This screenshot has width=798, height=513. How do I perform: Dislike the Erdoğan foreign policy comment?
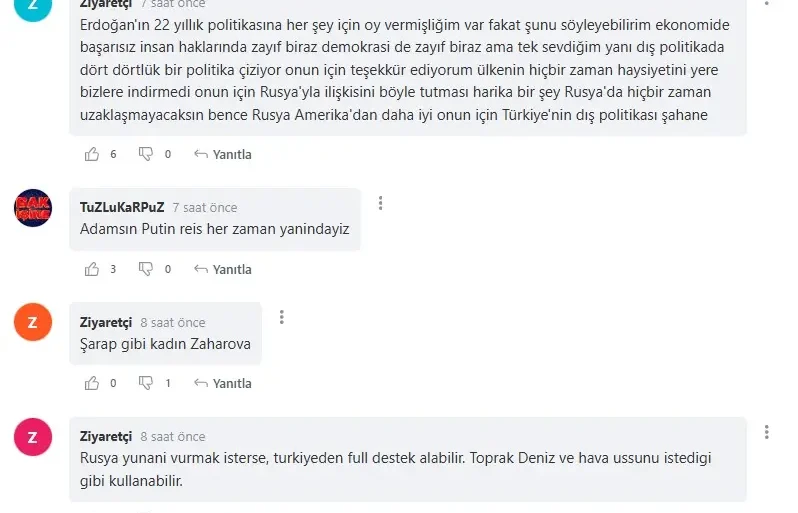point(146,154)
